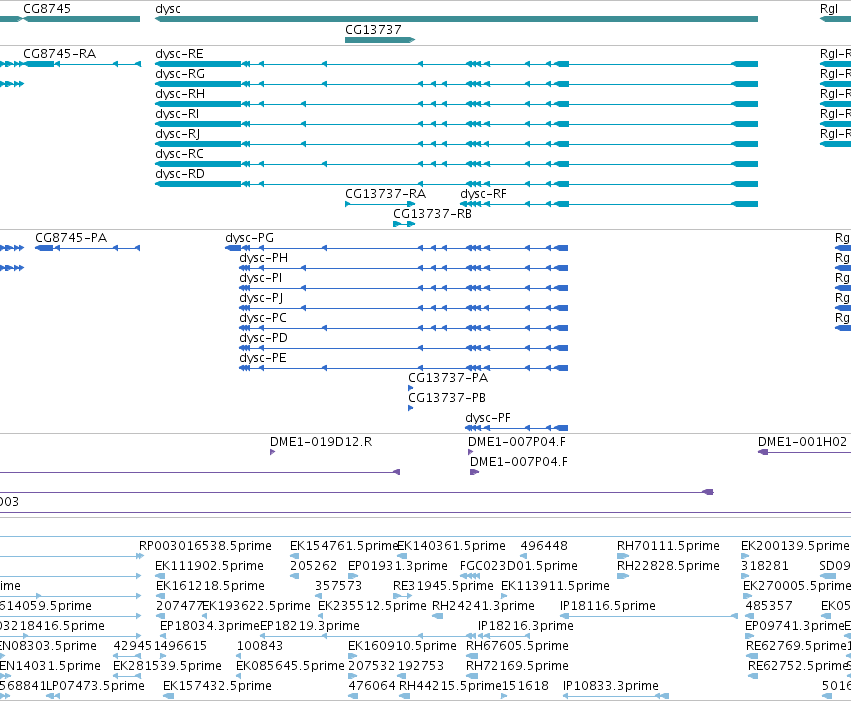
Task: Click EST EK193622.5prime
Action: (x=205, y=616)
